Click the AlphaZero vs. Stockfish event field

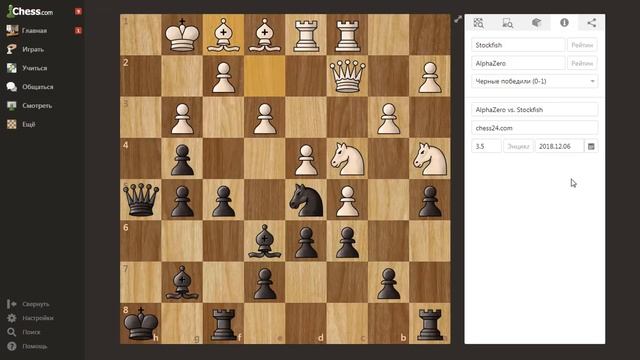coord(534,110)
